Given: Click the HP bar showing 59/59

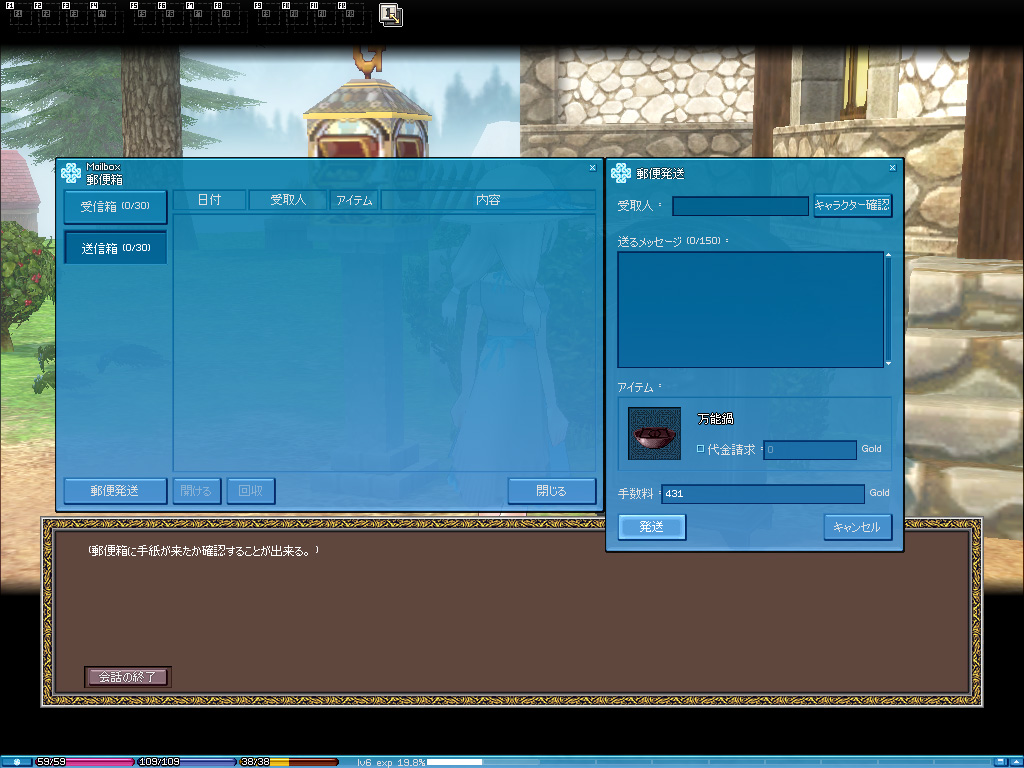Looking at the screenshot, I should click(x=83, y=762).
